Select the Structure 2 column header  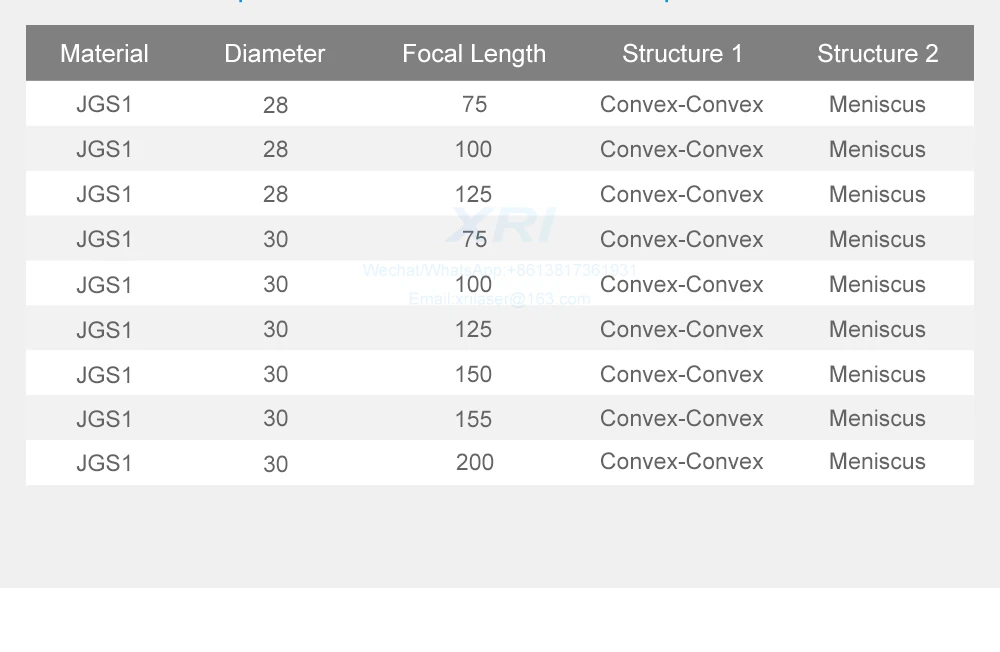pos(878,54)
